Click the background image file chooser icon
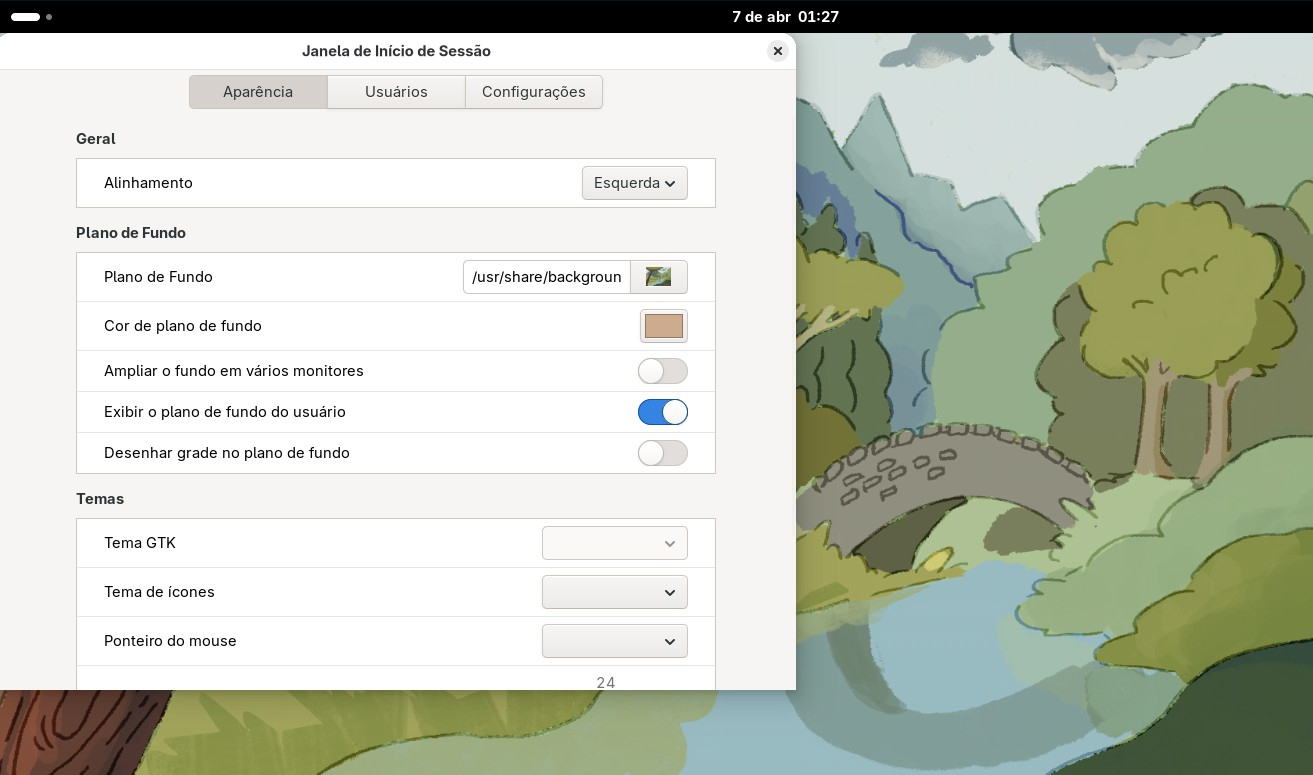Image resolution: width=1313 pixels, height=775 pixels. (x=658, y=277)
